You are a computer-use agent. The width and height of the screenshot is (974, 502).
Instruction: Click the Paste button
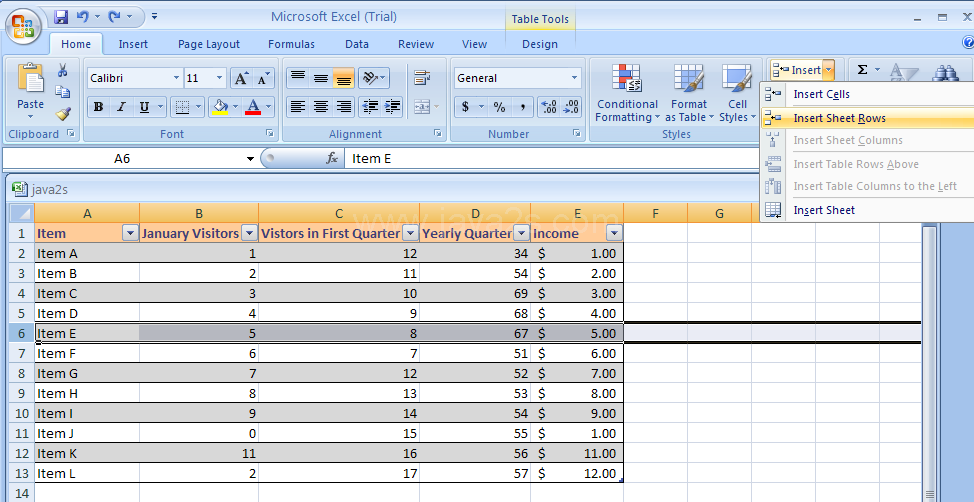pyautogui.click(x=30, y=91)
